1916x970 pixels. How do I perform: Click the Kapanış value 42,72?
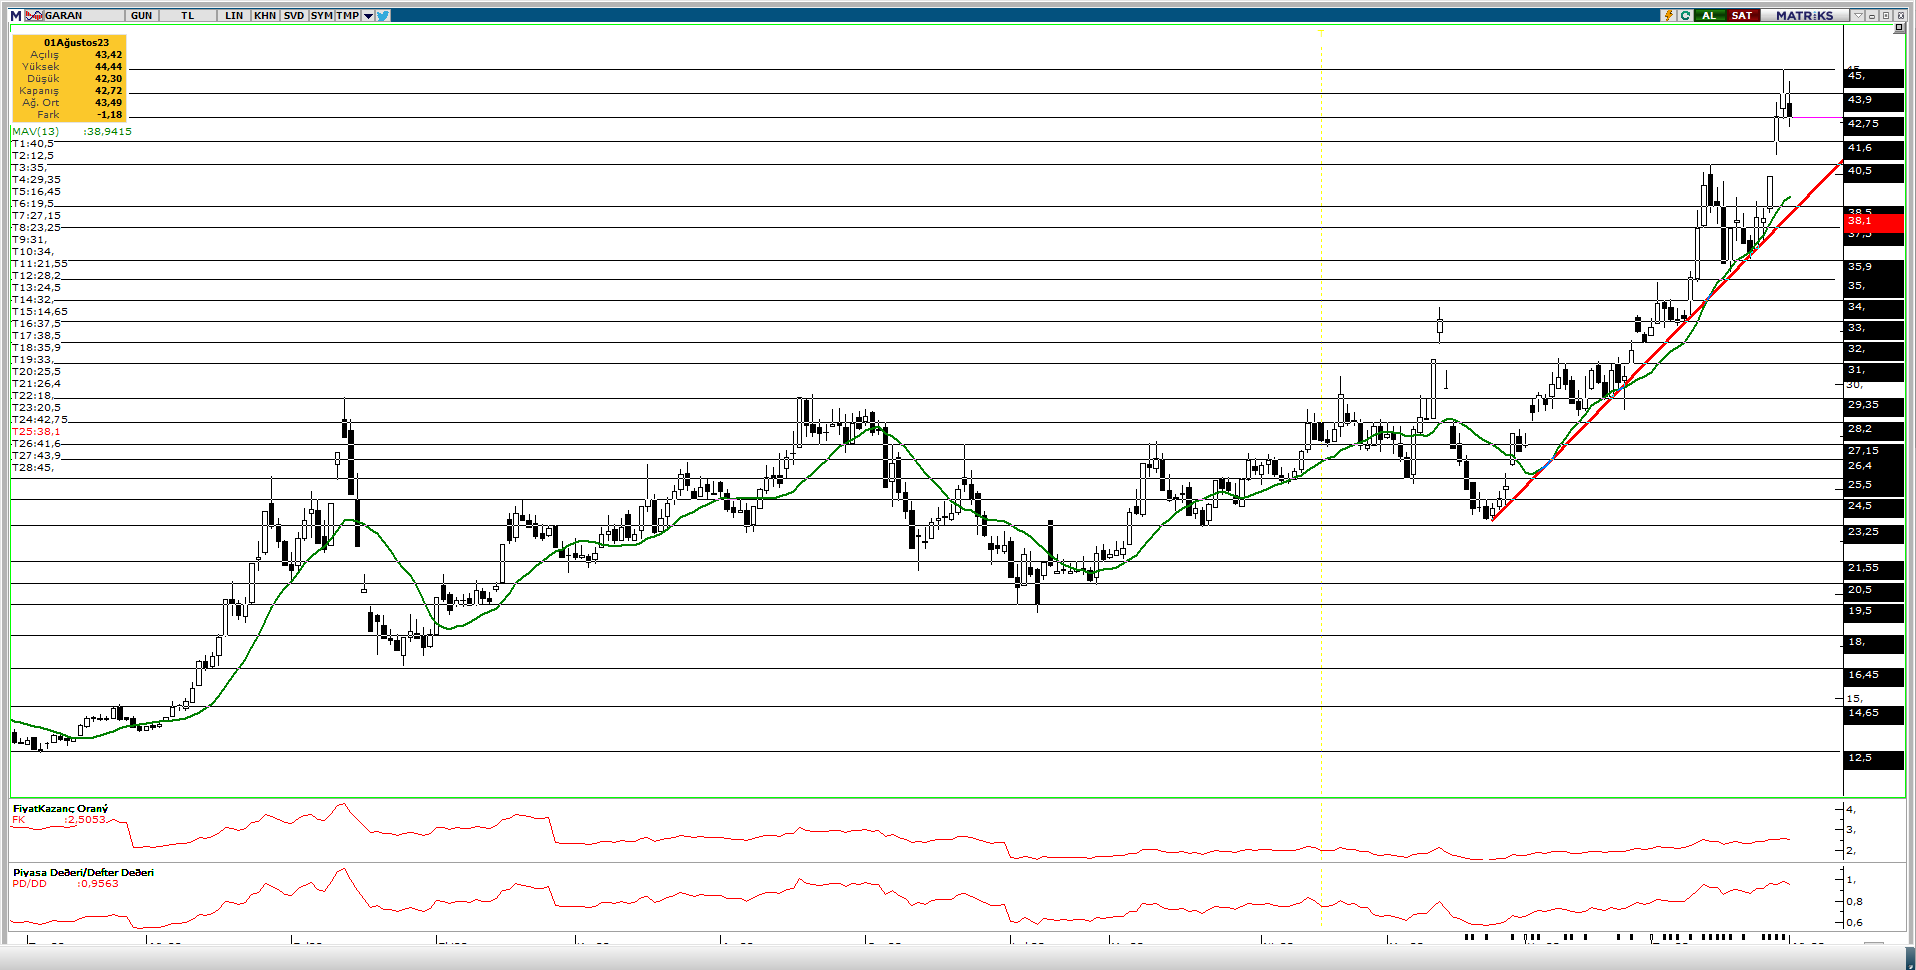(108, 91)
